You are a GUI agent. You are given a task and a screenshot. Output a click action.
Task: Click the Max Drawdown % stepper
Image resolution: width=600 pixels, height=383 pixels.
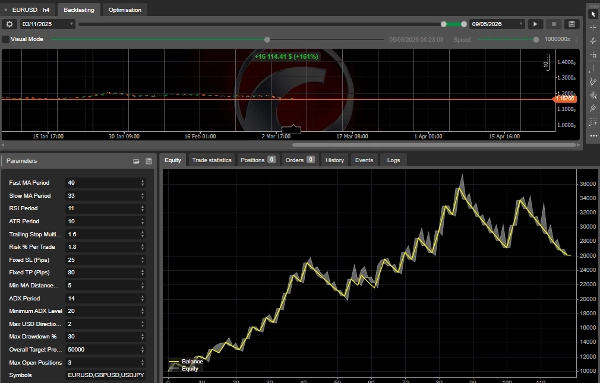[142, 337]
